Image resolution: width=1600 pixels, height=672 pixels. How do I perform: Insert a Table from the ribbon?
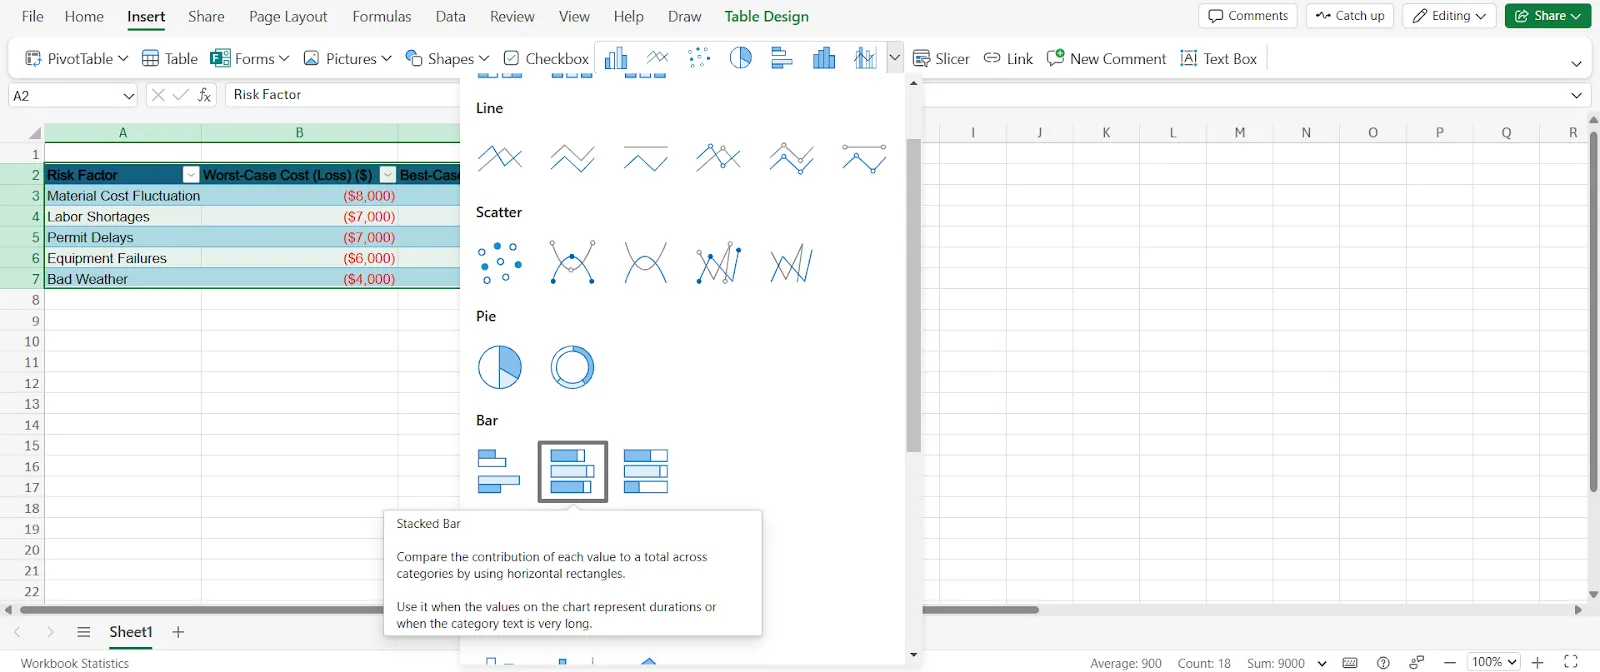point(169,58)
